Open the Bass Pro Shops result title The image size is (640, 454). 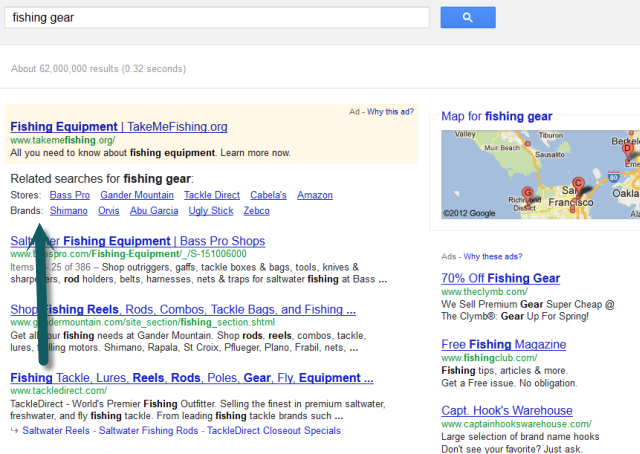coord(137,241)
